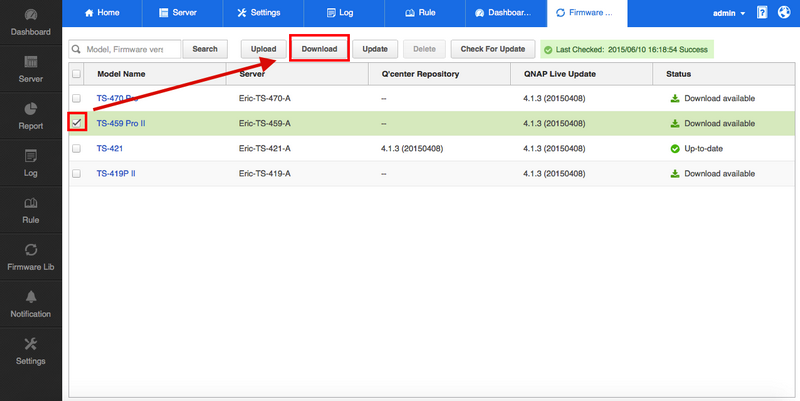Screen dimensions: 800x401
Task: Open Log section in the sidebar
Action: (x=31, y=163)
